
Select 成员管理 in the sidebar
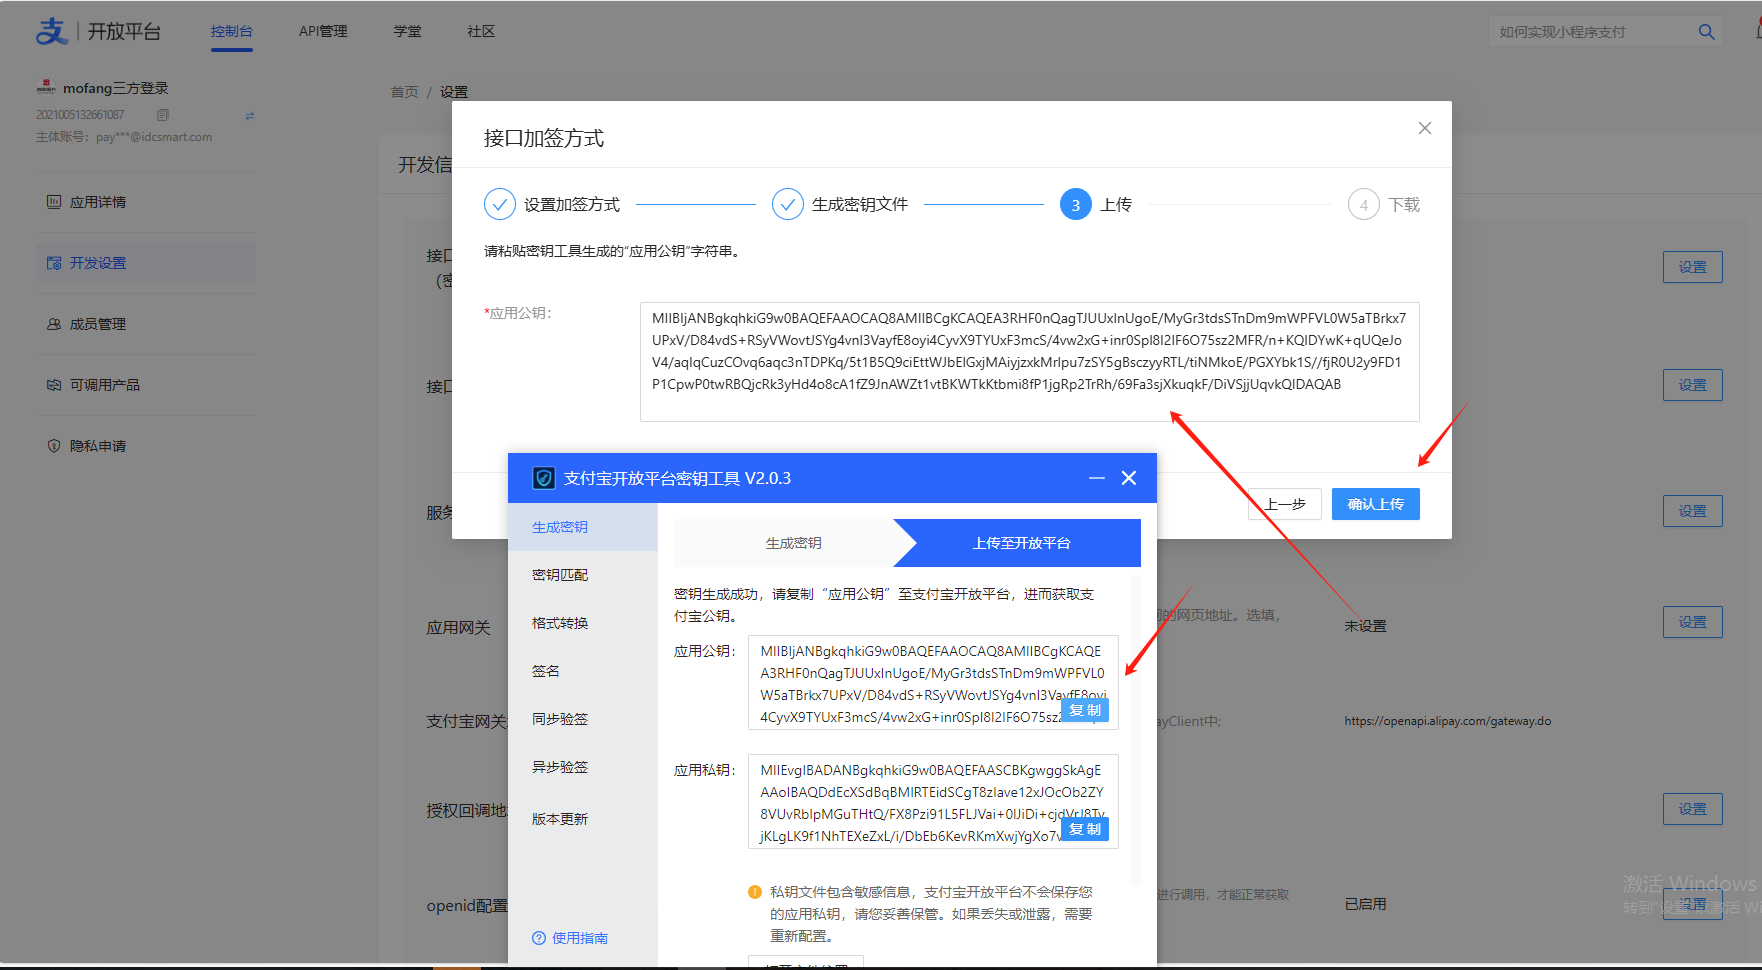[x=146, y=324]
